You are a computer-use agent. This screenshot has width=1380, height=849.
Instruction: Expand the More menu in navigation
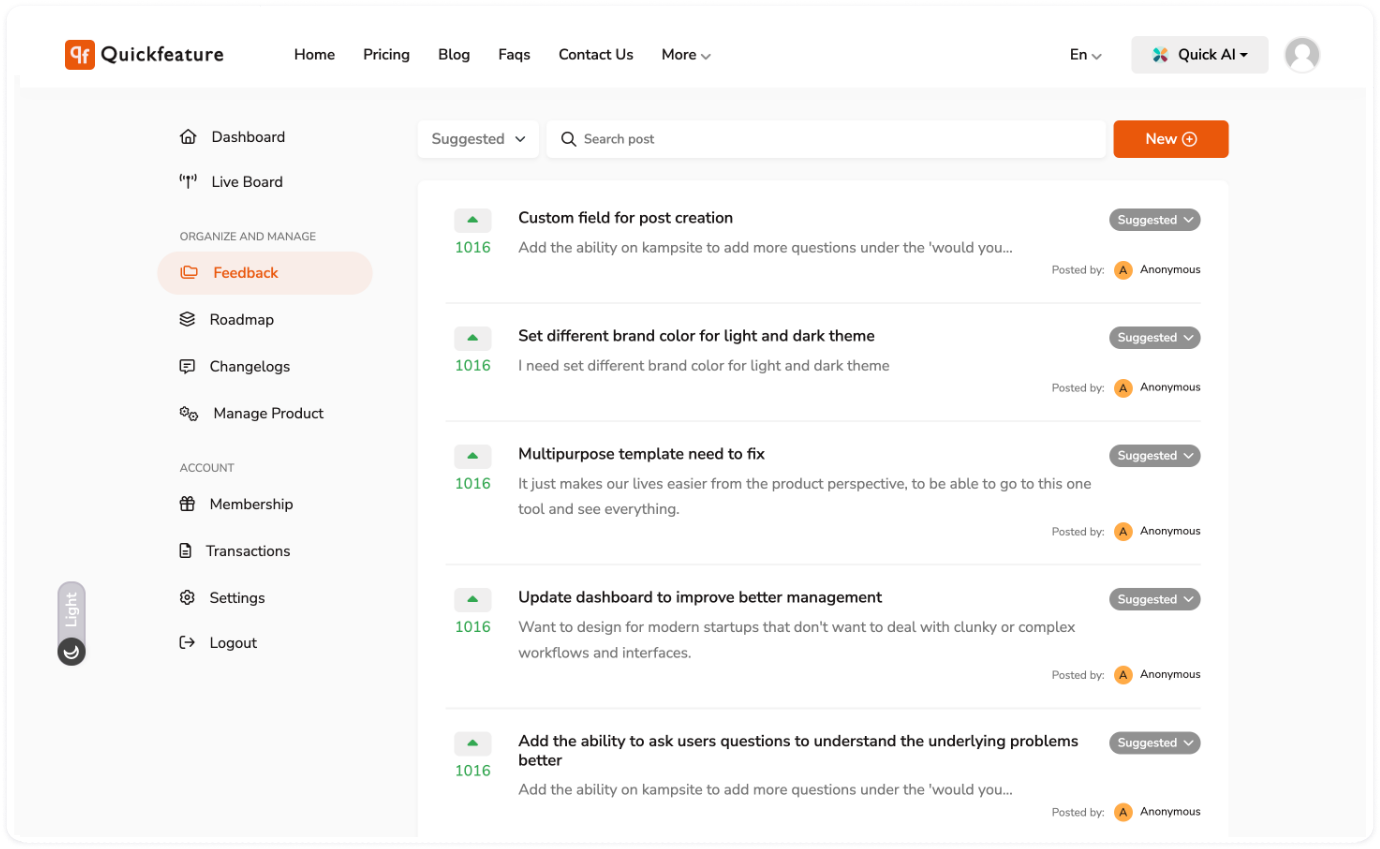click(x=685, y=55)
